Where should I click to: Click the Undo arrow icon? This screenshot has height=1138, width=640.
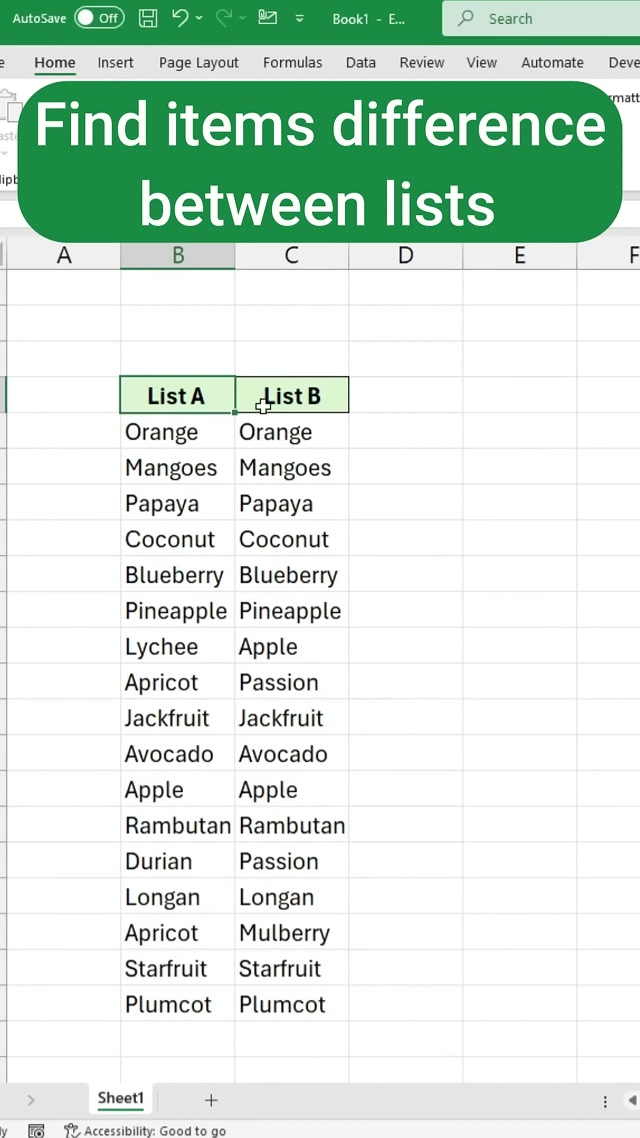[x=180, y=18]
